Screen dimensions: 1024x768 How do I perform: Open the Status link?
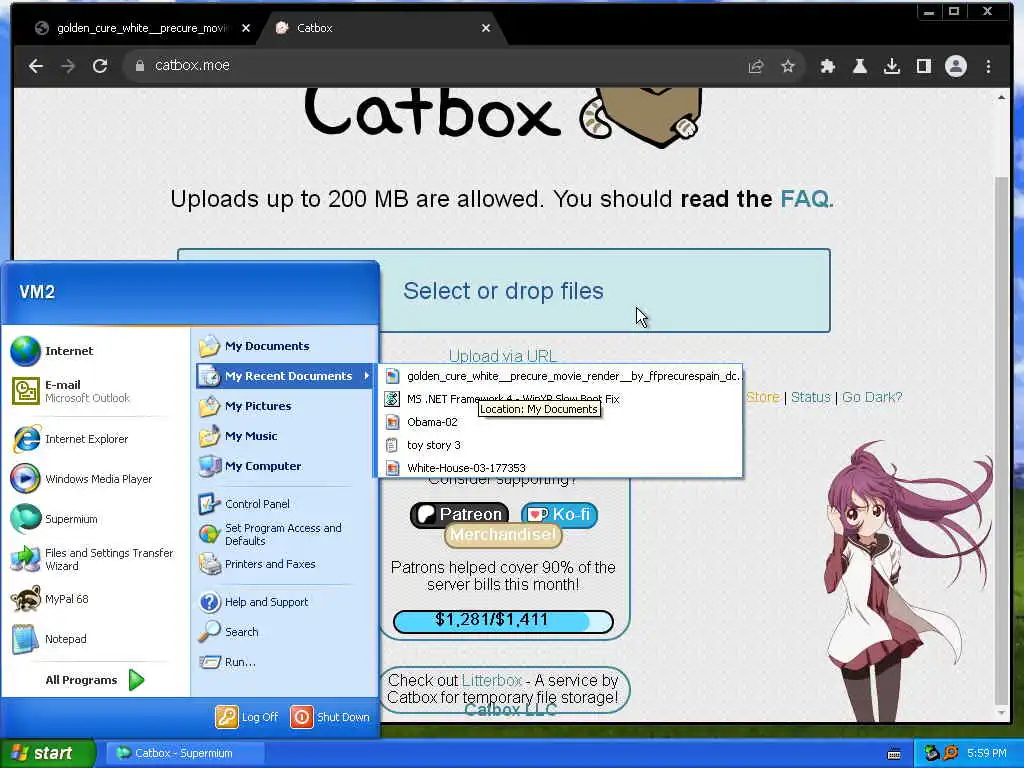tap(810, 397)
